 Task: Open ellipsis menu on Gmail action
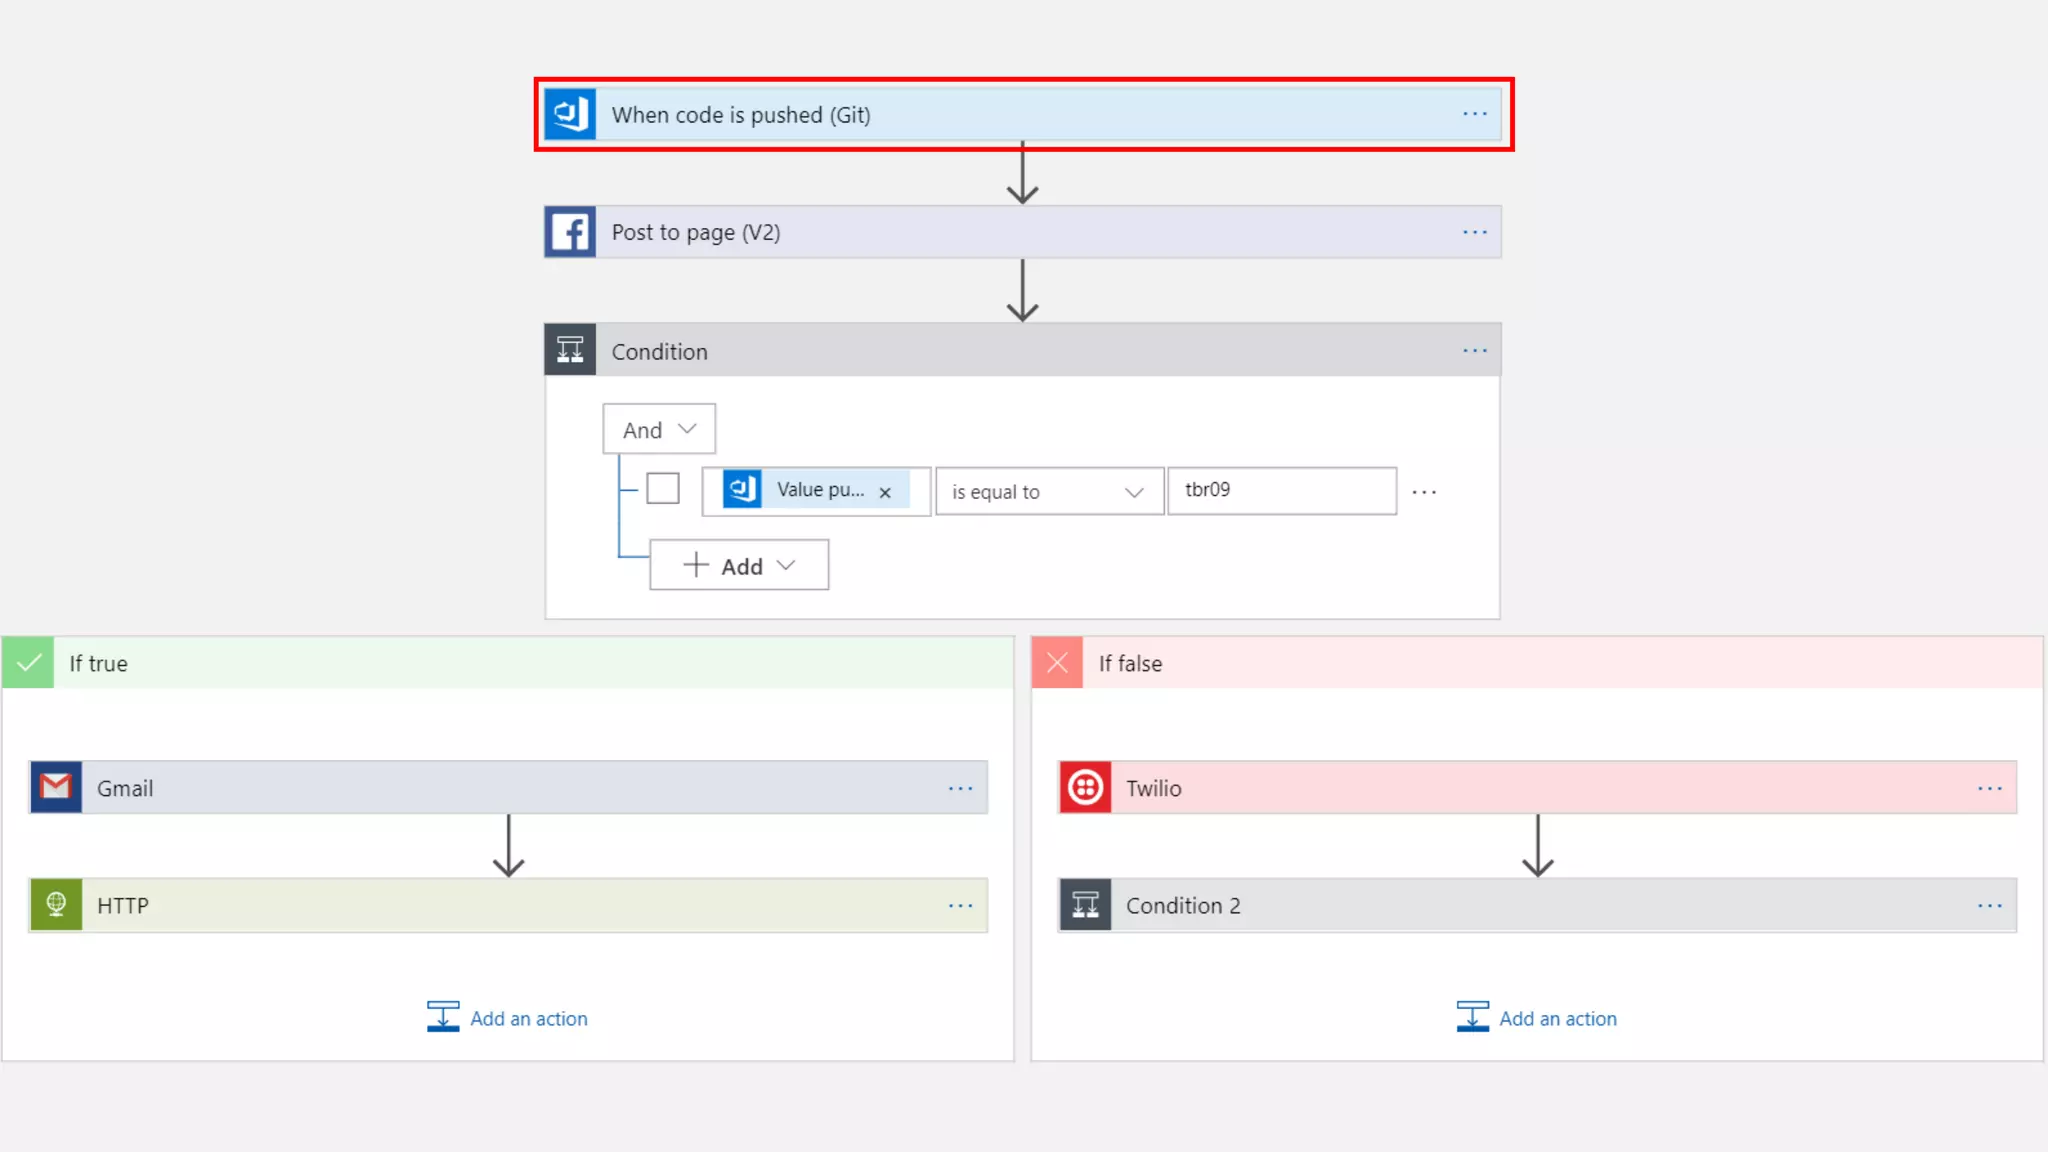click(960, 788)
